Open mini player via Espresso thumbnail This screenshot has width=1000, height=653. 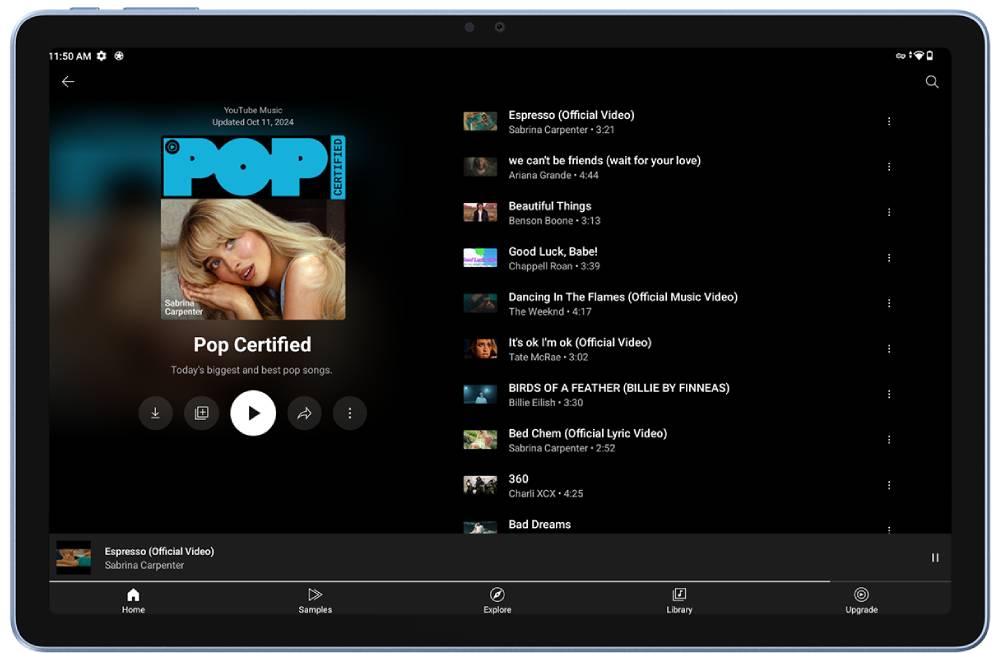[73, 558]
